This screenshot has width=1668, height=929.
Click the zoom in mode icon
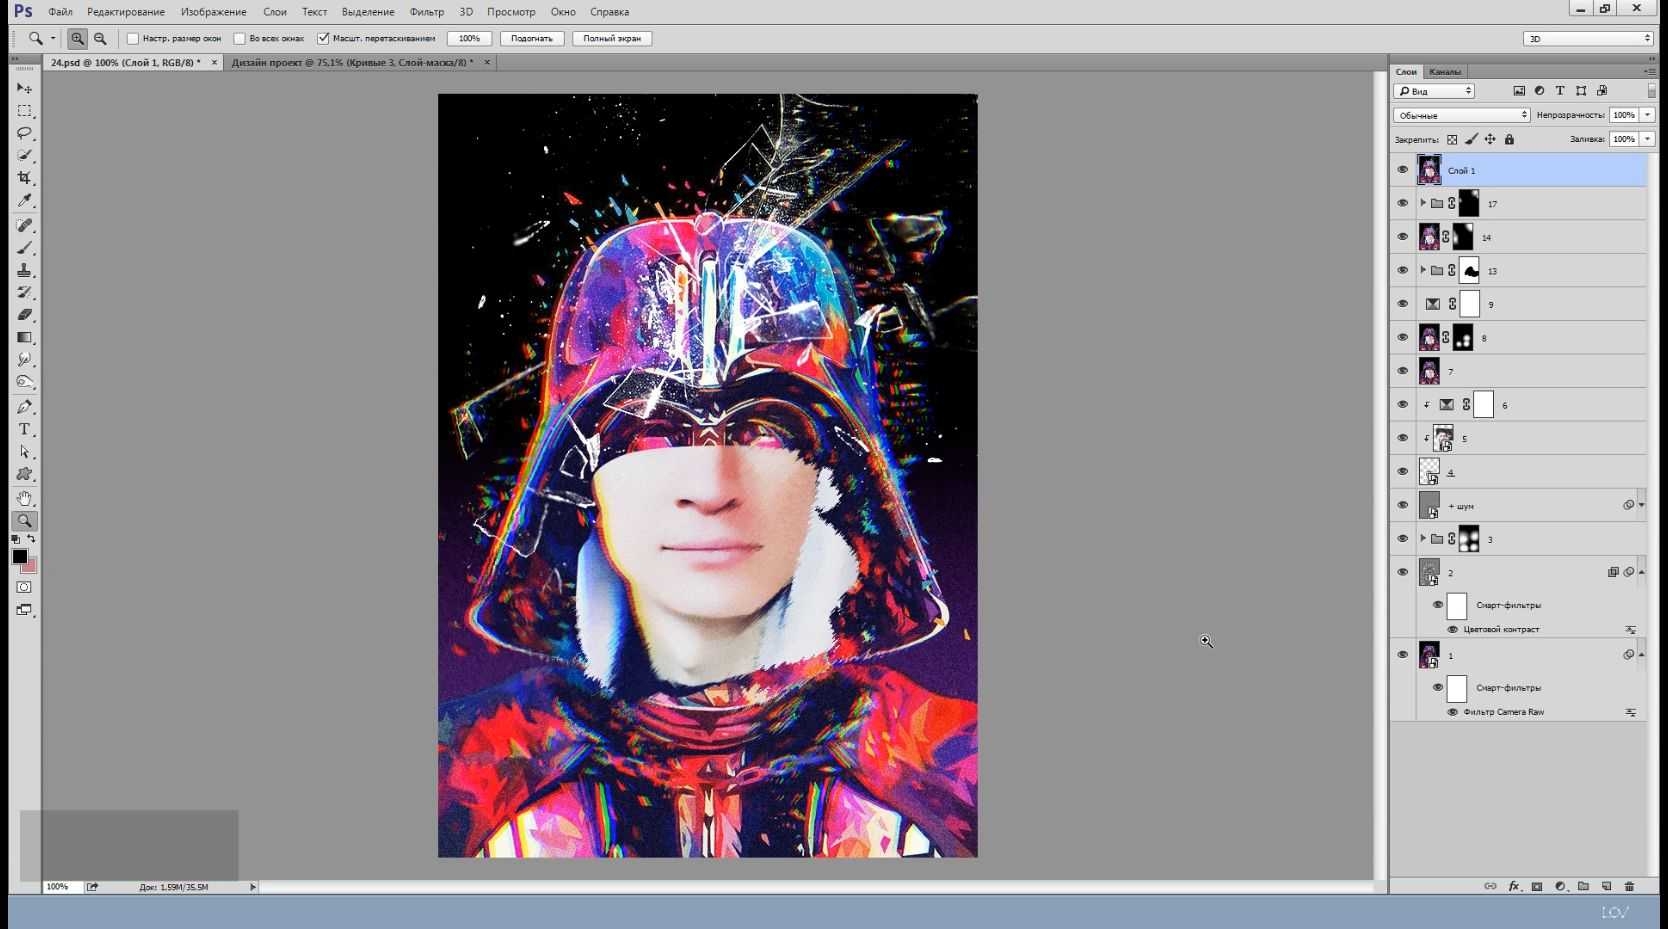[x=77, y=39]
